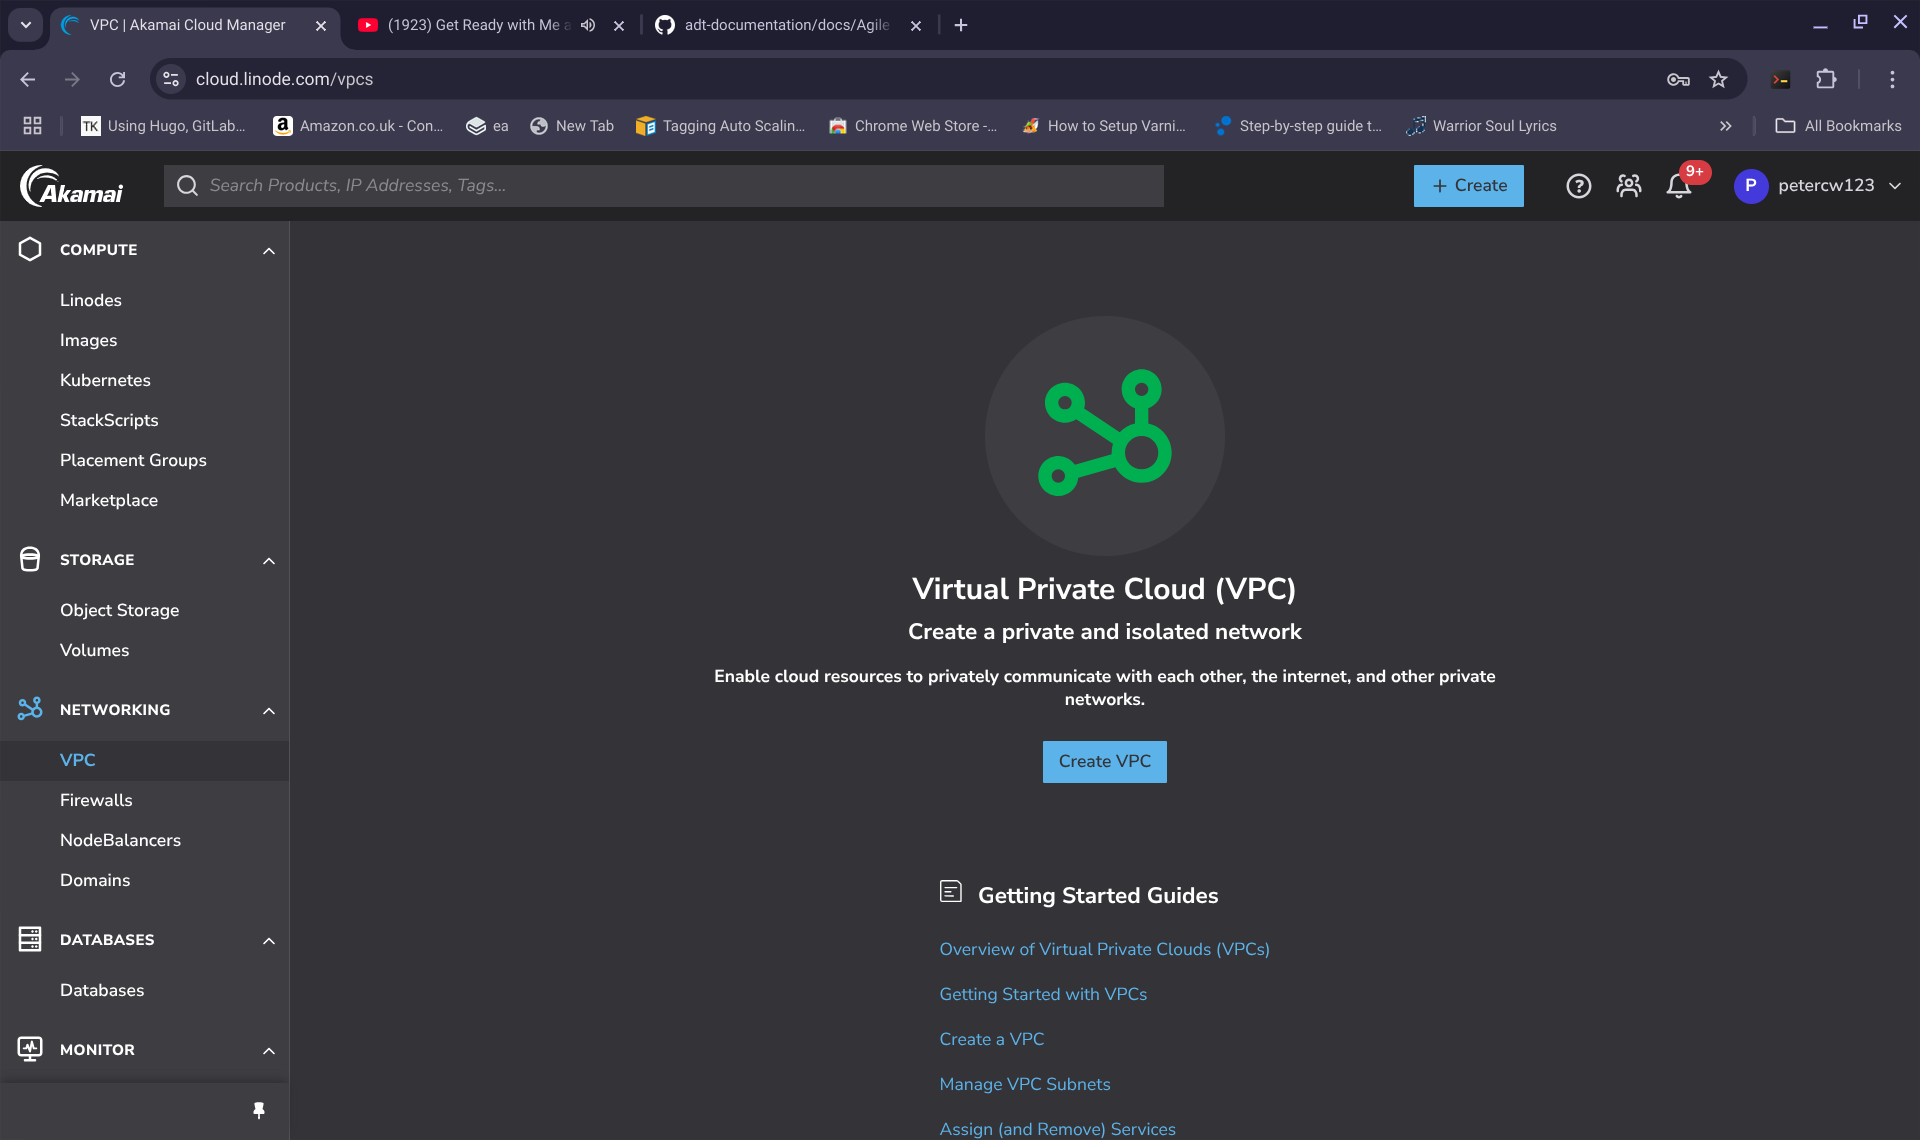Open Firewalls in the sidebar
Screen dimensions: 1920x1140
96,800
